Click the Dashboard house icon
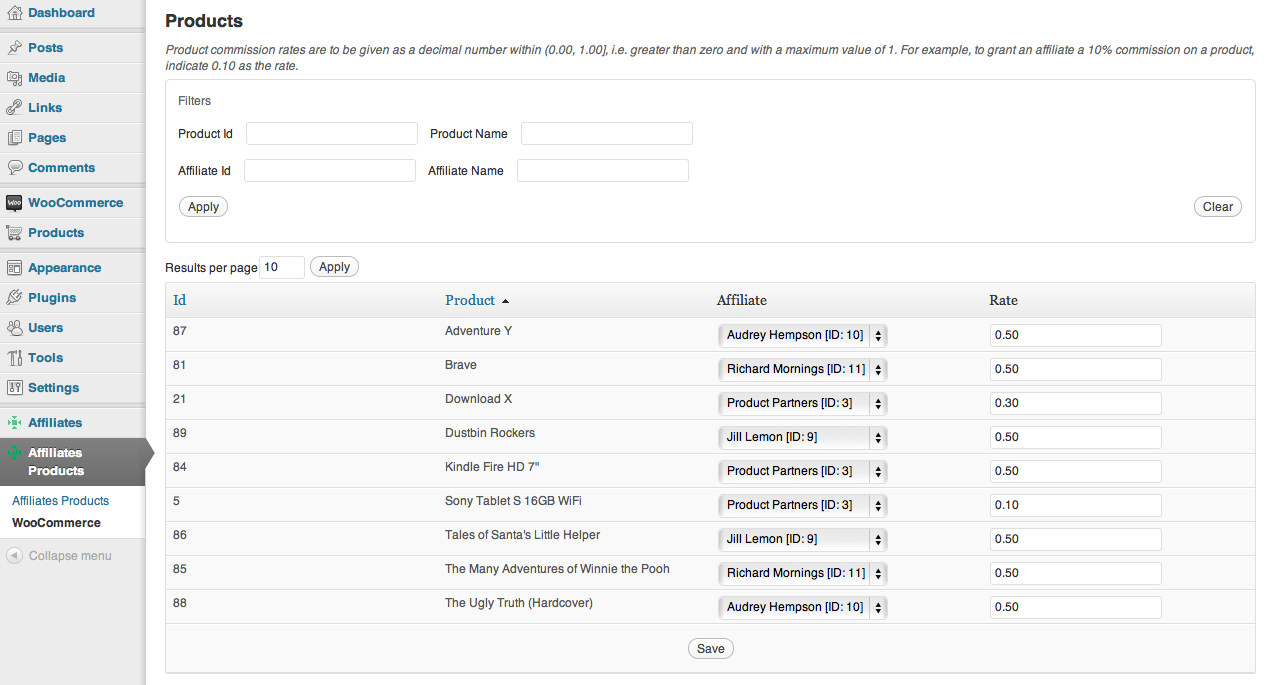The image size is (1280, 685). (14, 13)
